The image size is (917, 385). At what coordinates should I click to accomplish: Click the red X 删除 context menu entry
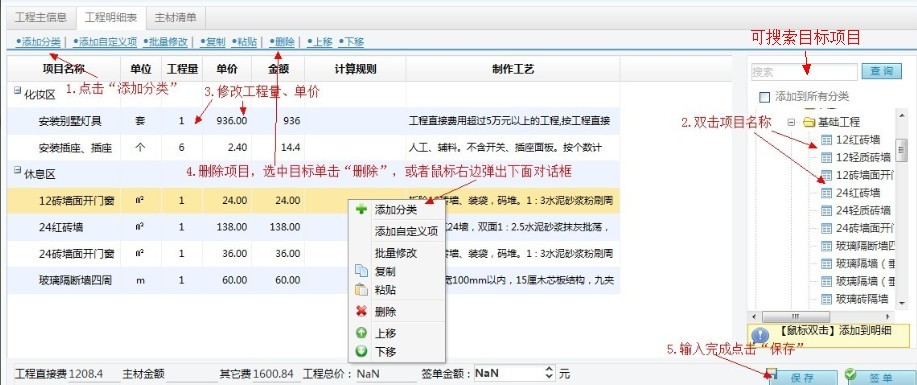385,312
